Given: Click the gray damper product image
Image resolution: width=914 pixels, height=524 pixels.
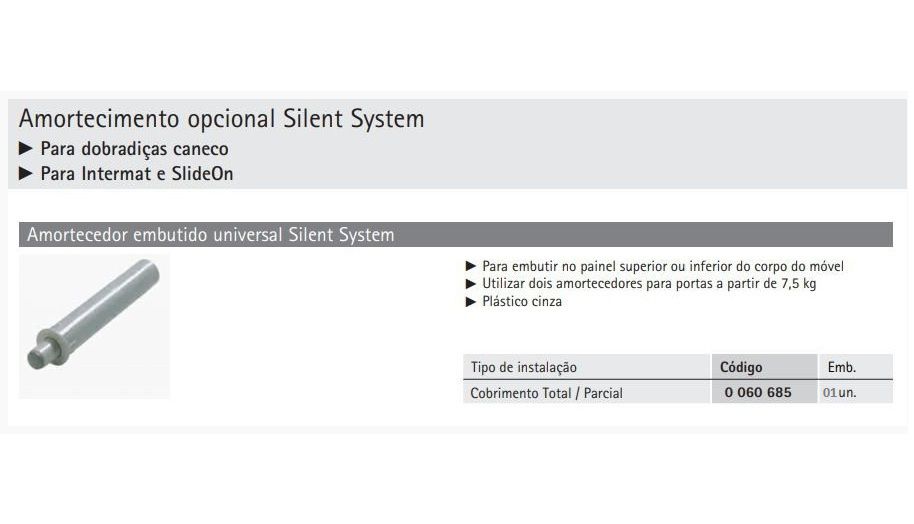Looking at the screenshot, I should [94, 326].
